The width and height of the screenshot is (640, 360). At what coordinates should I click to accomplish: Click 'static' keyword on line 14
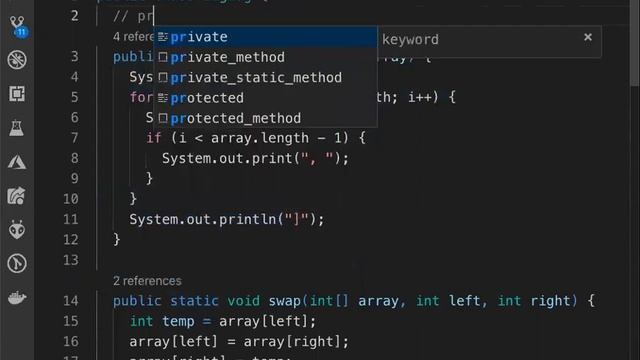click(194, 301)
